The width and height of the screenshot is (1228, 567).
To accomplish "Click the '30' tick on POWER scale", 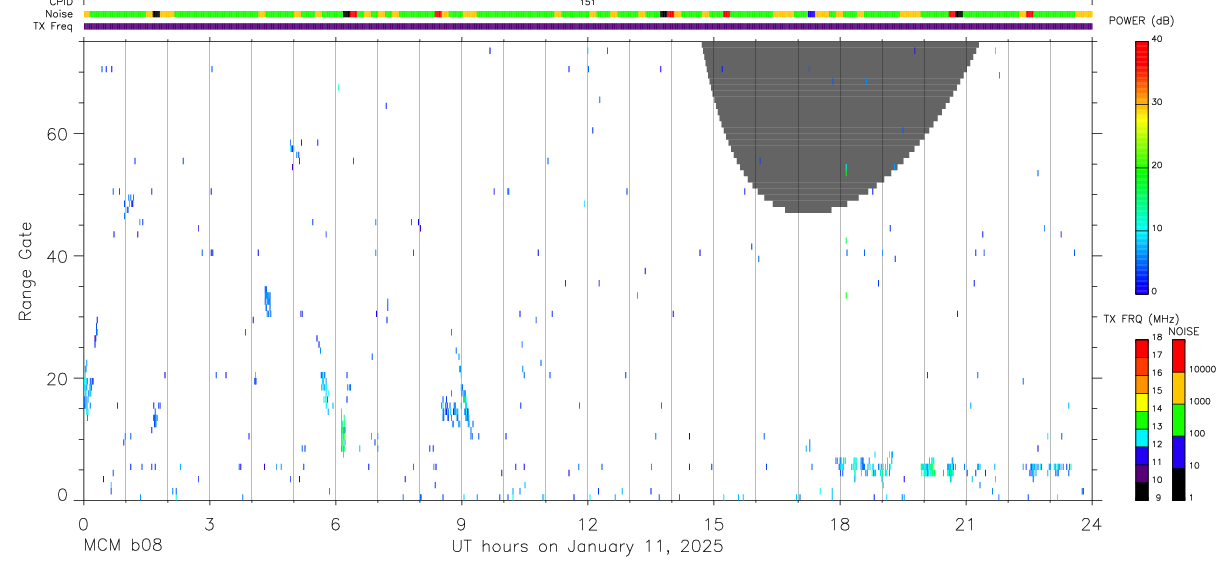I will 1158,103.
